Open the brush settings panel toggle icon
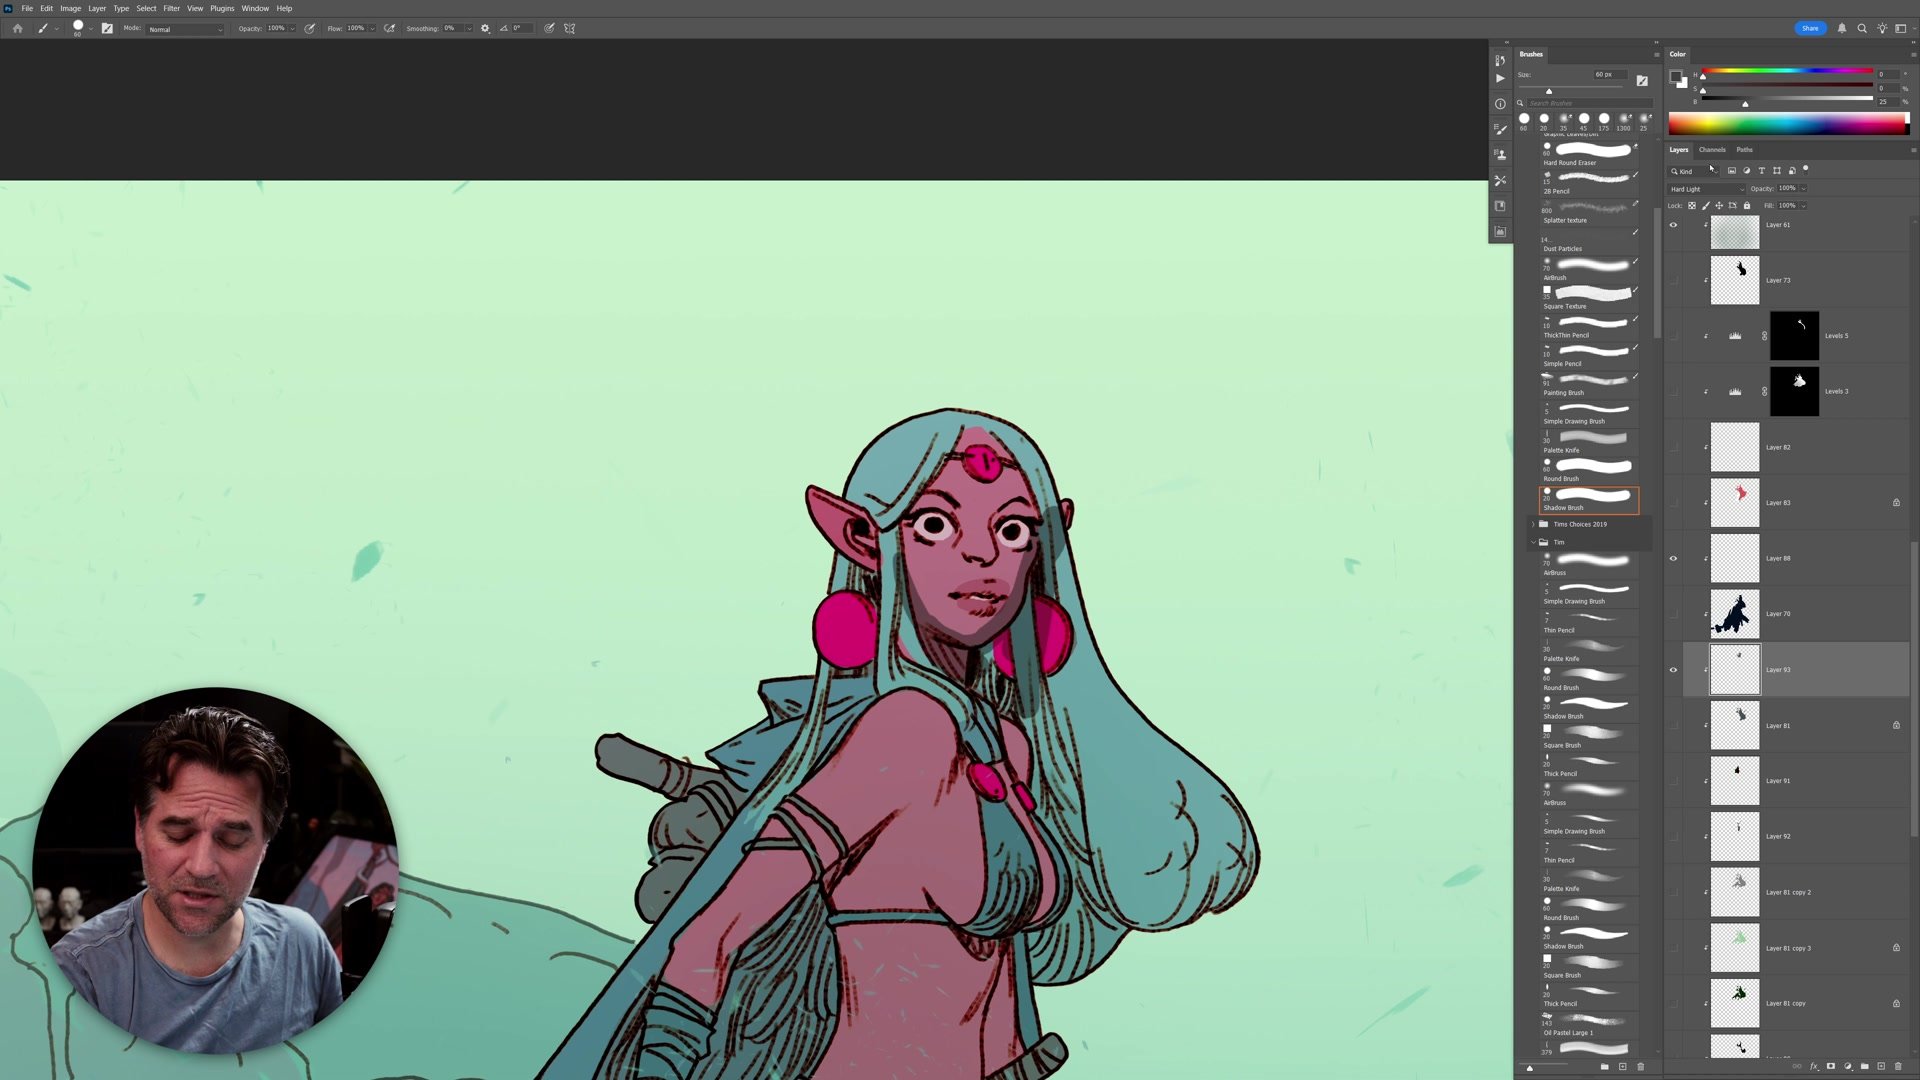 click(107, 29)
